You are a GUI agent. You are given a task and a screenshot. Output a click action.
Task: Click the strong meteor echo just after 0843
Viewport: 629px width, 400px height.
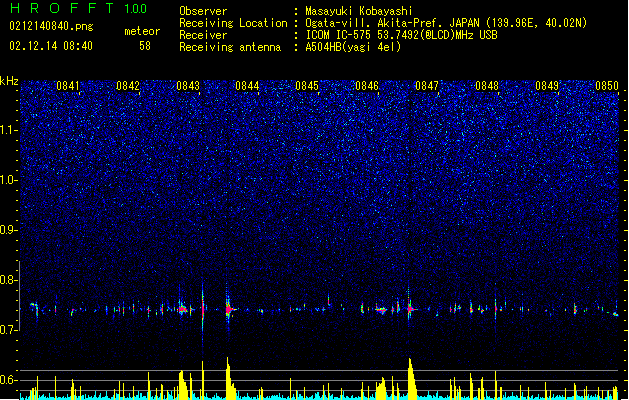(x=203, y=309)
